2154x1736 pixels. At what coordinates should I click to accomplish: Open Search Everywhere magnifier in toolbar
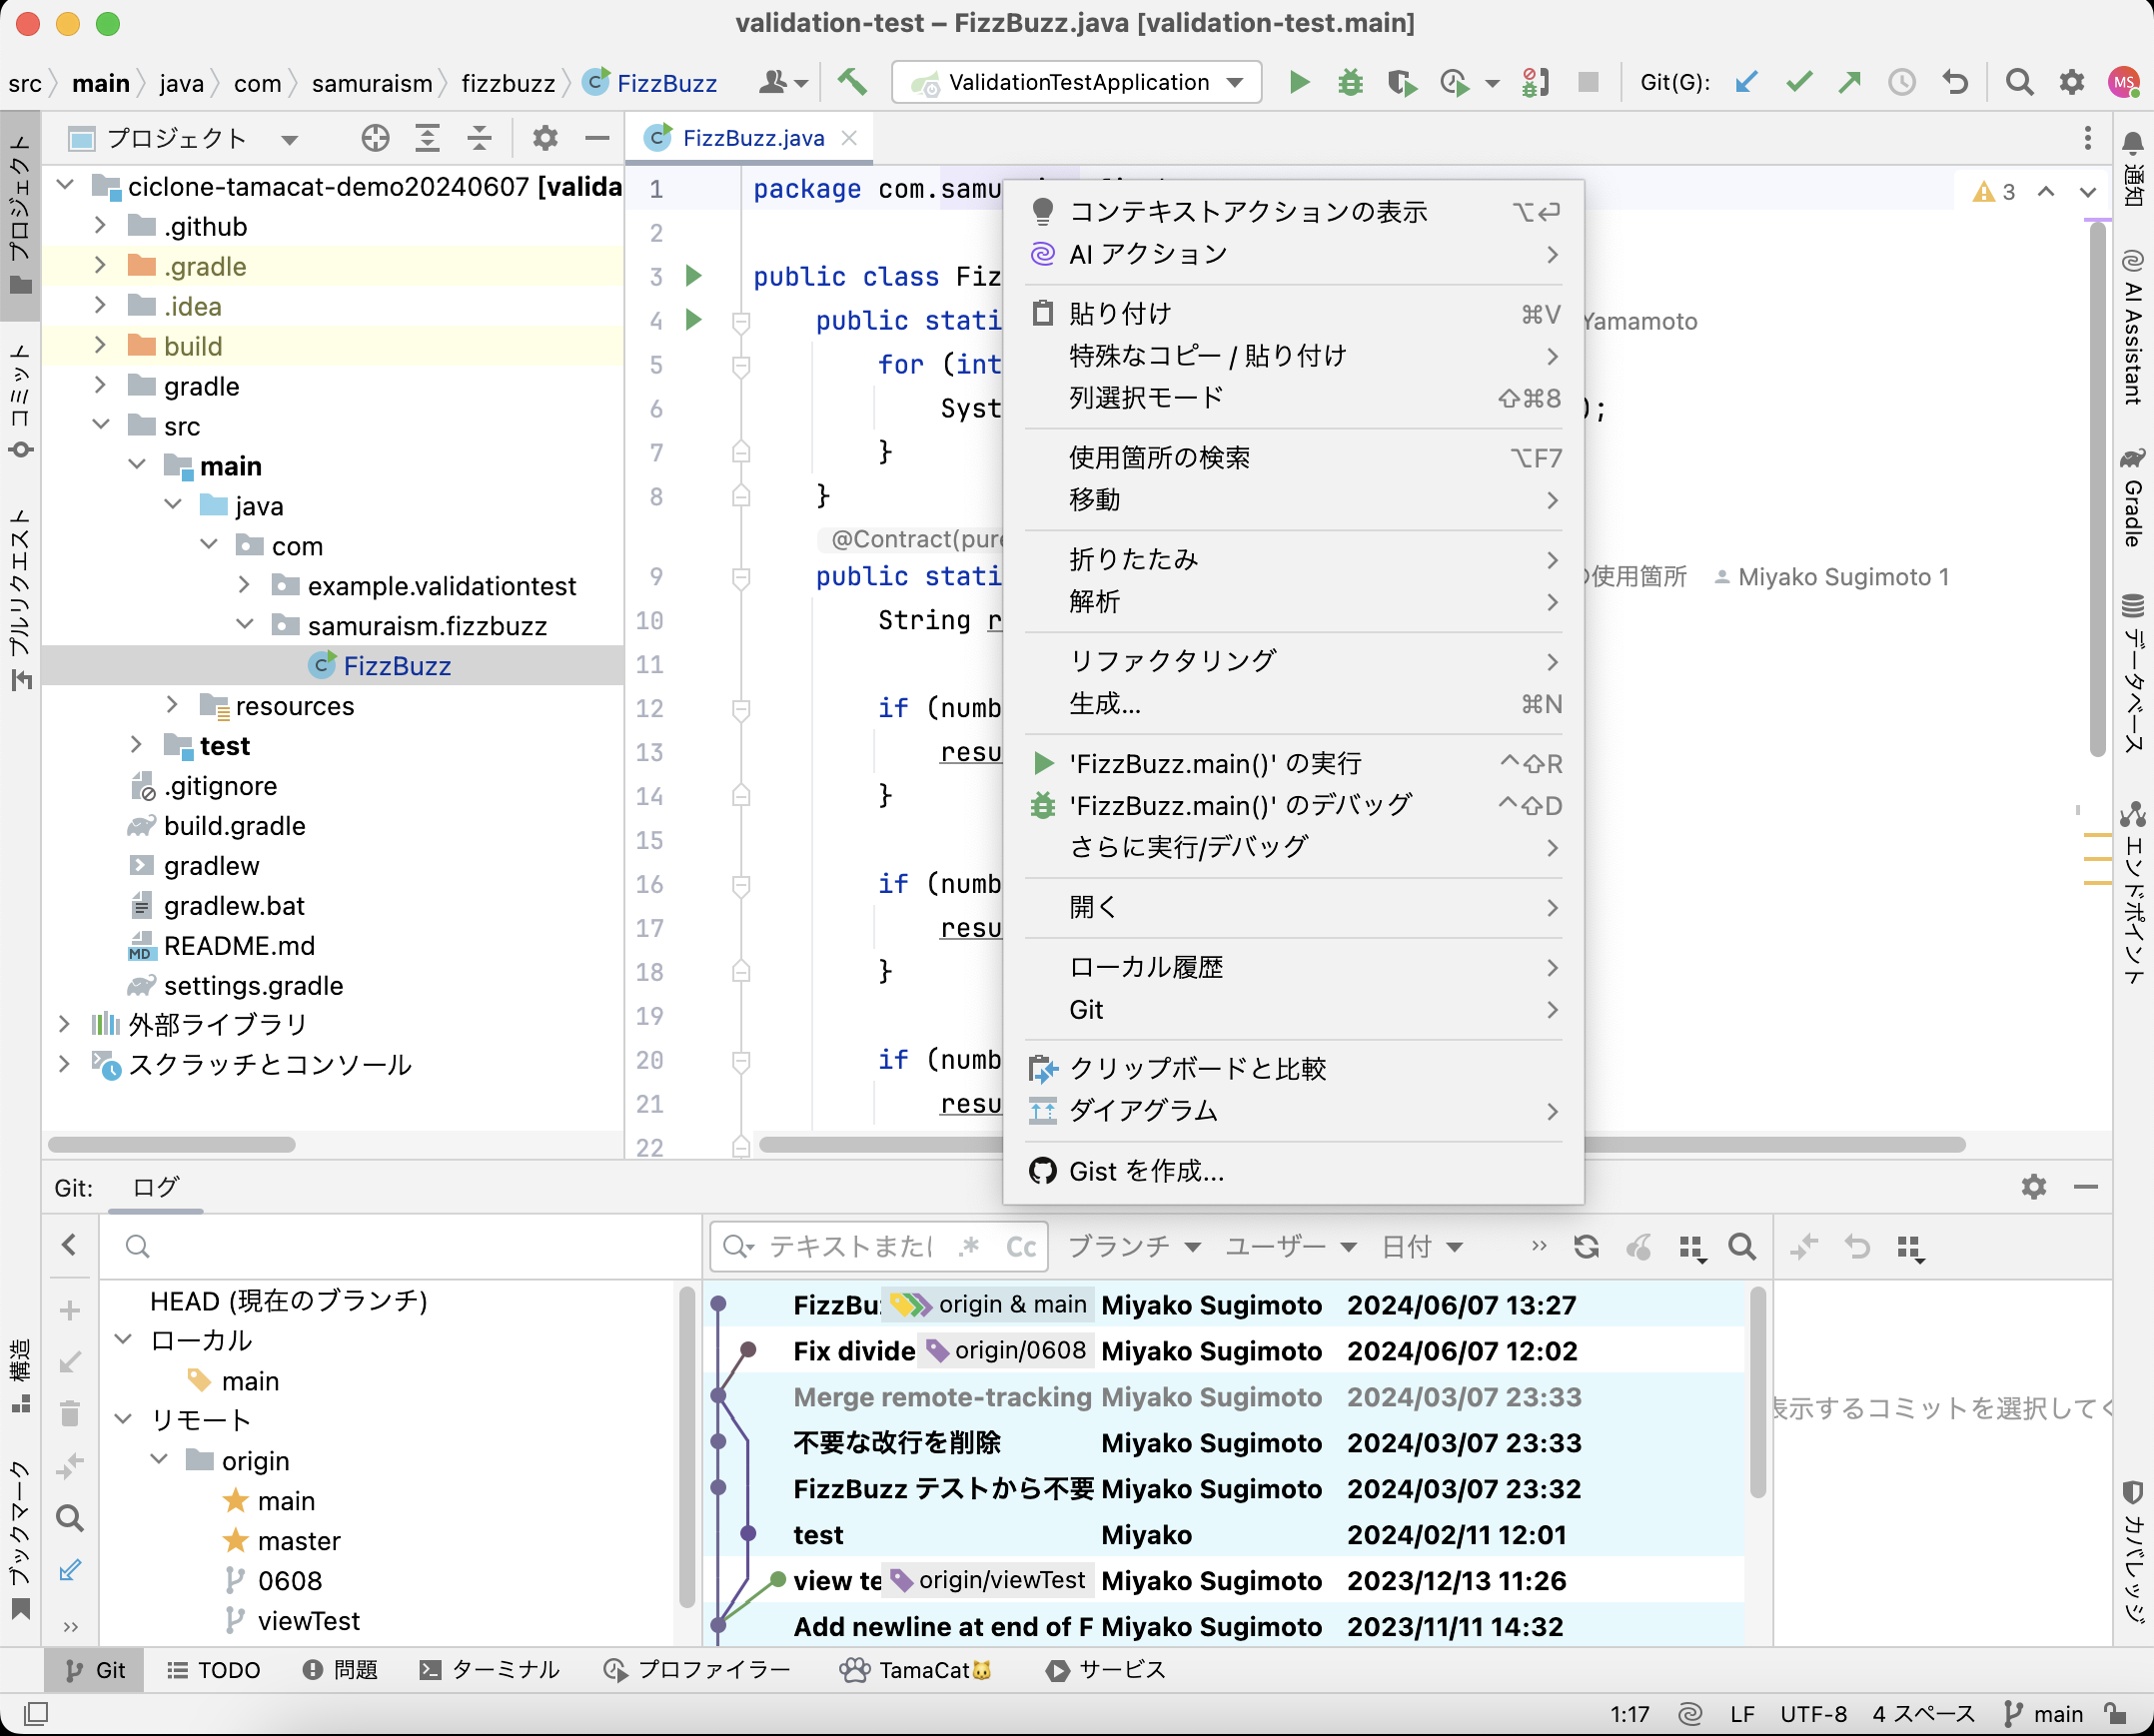click(x=2020, y=82)
